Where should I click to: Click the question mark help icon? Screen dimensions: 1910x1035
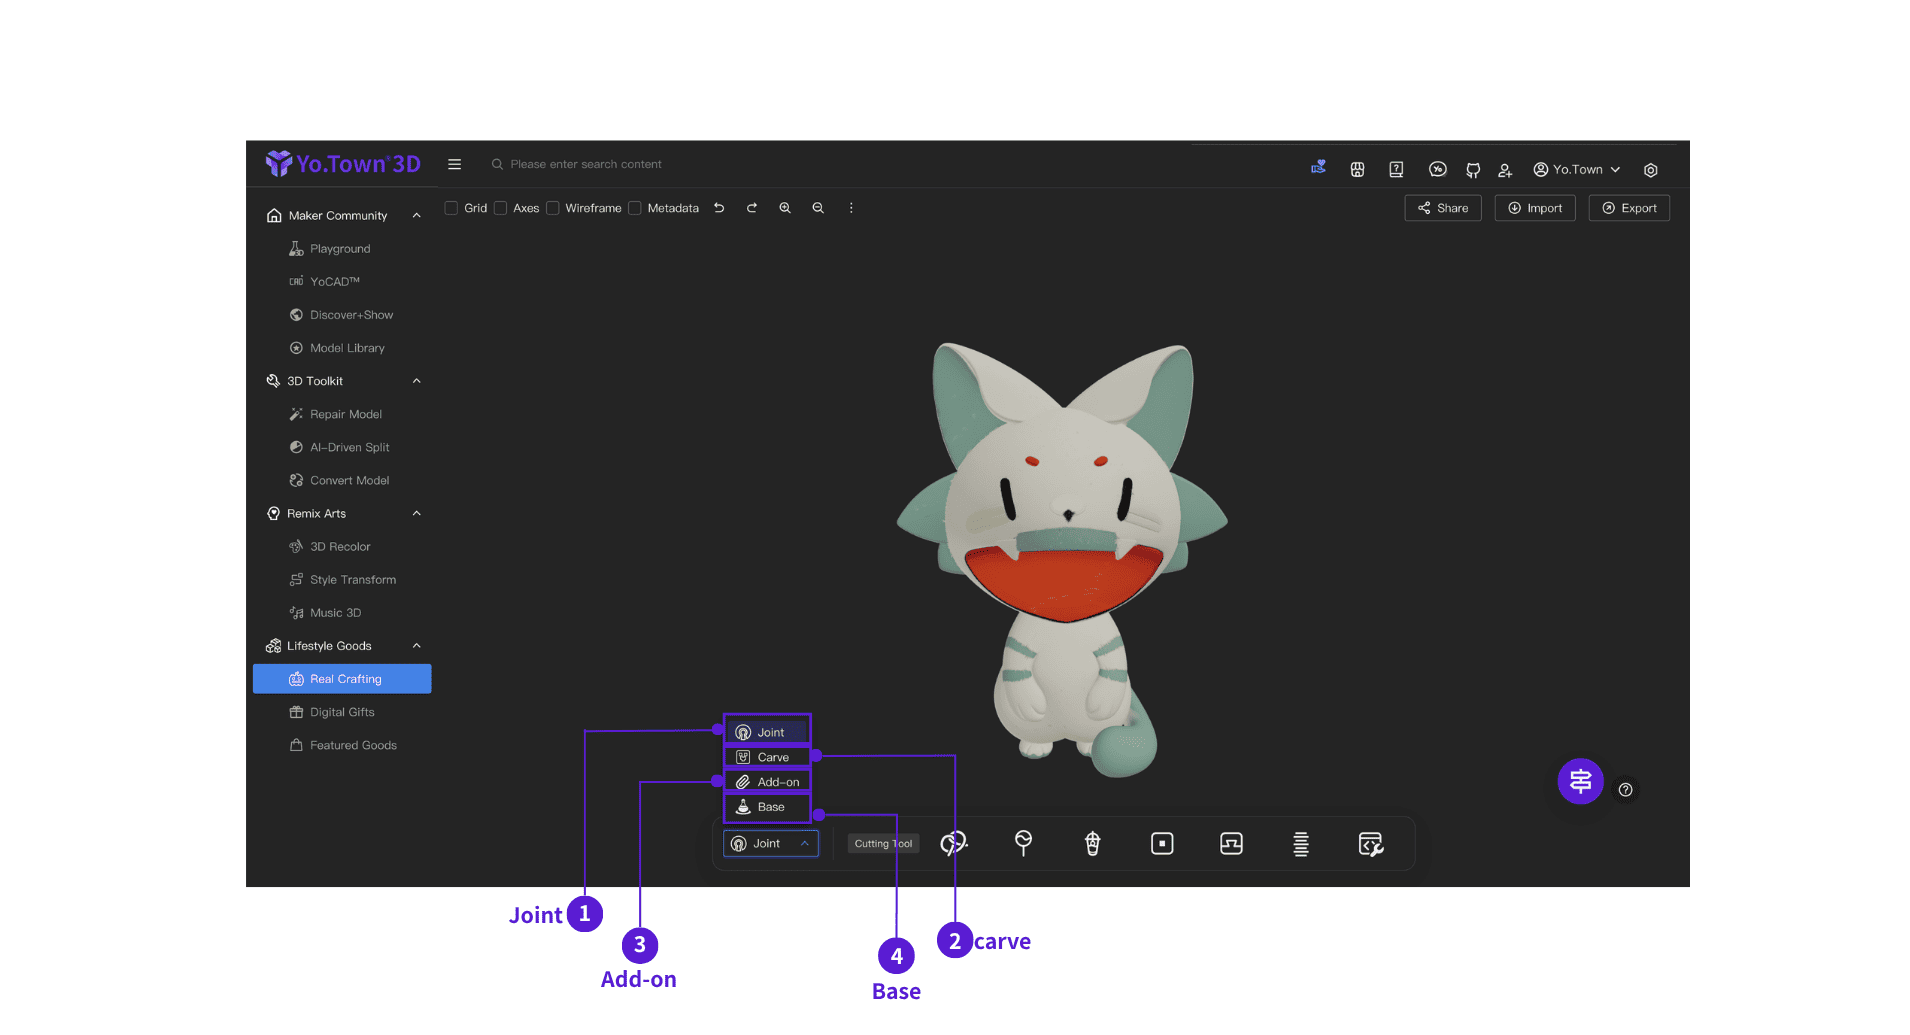tap(1626, 790)
